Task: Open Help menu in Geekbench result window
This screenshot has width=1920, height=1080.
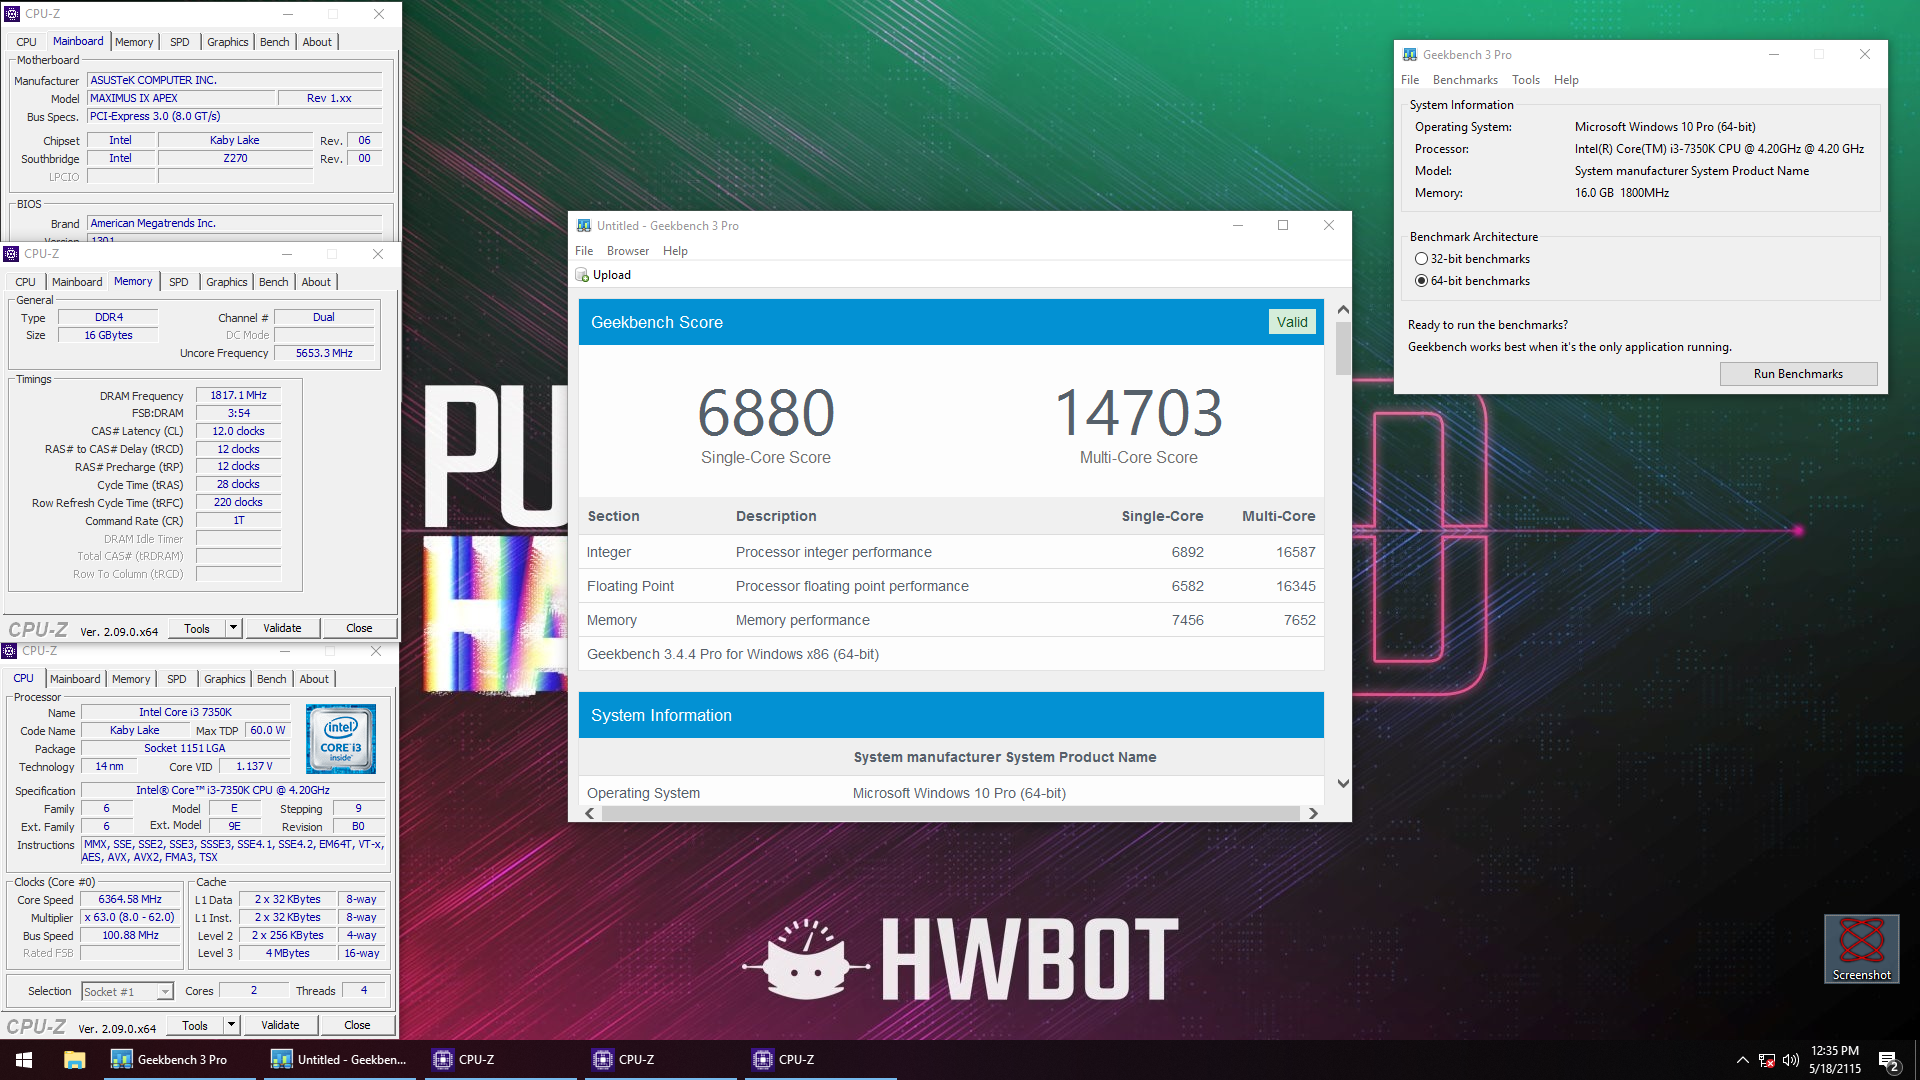Action: [x=675, y=251]
